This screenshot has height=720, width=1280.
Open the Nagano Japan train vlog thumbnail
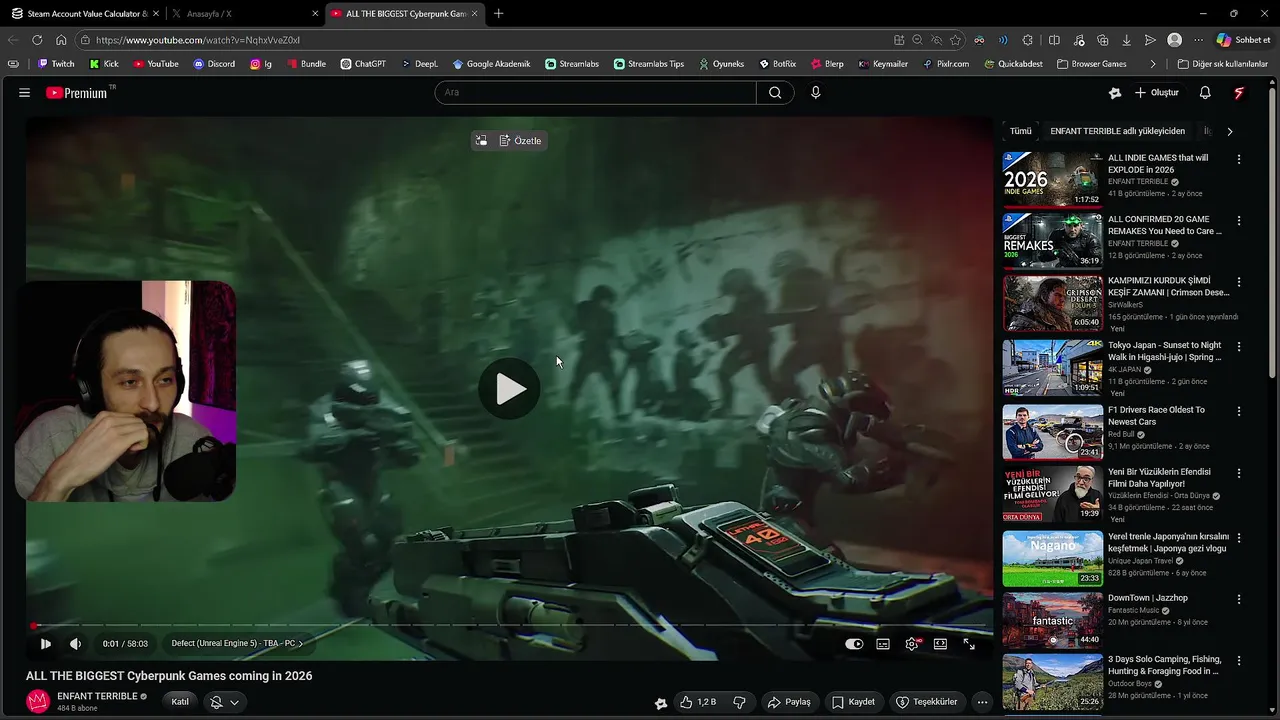(1052, 559)
